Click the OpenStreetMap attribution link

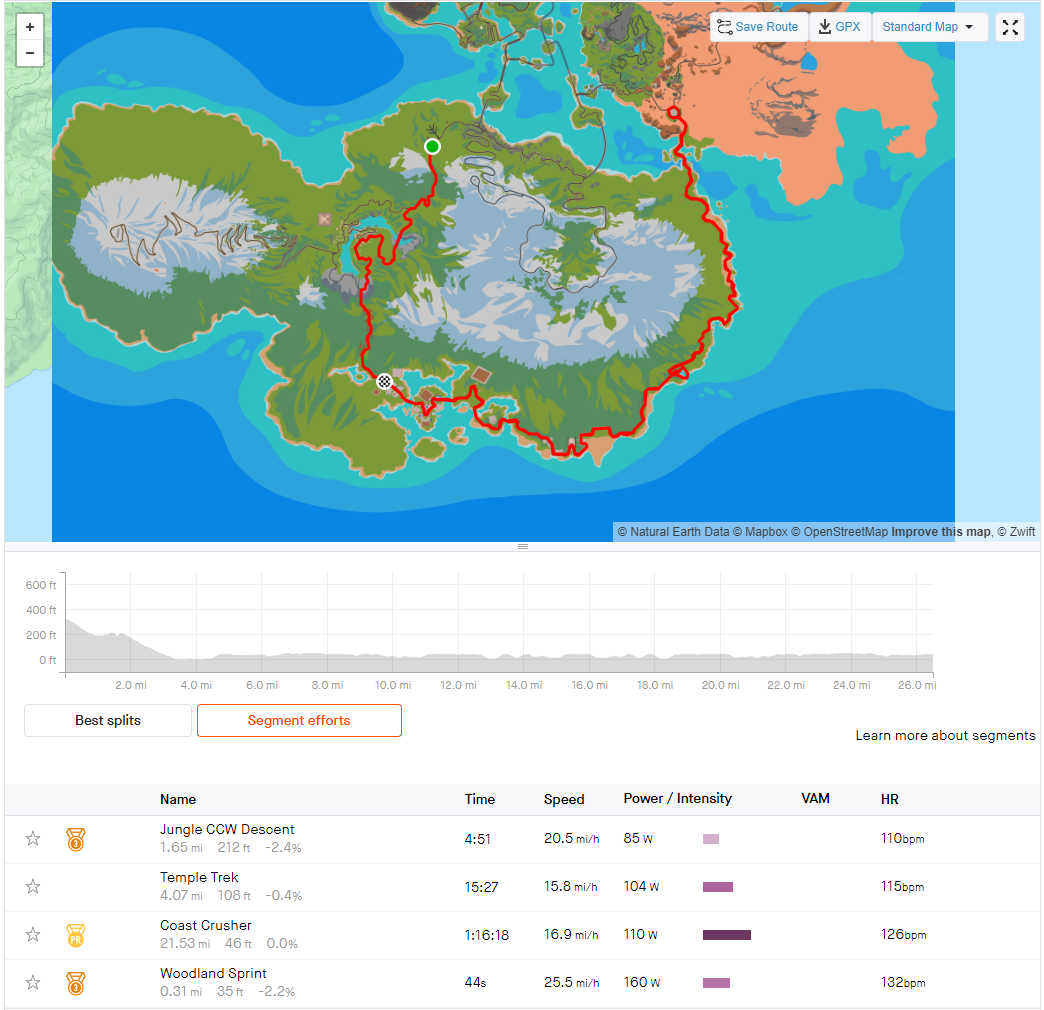point(840,531)
